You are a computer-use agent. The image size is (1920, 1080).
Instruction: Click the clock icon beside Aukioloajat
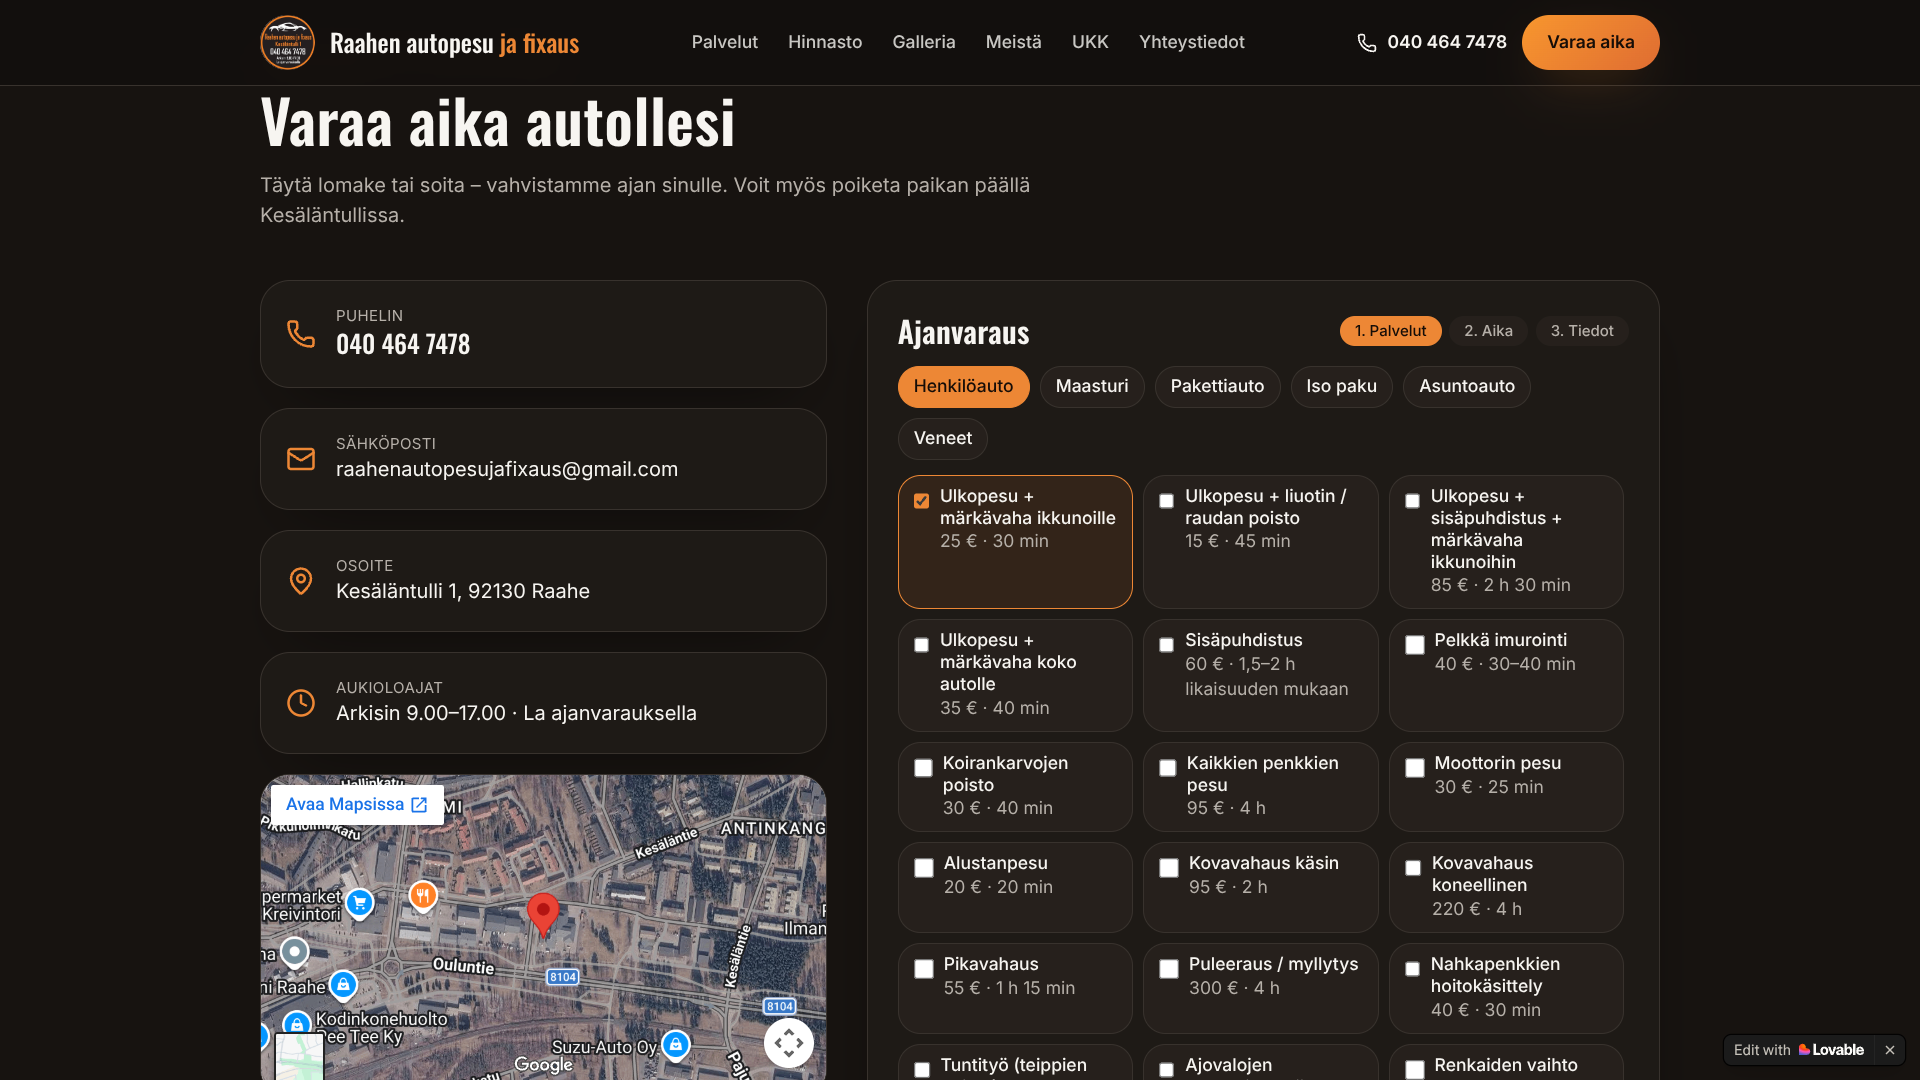[x=301, y=703]
